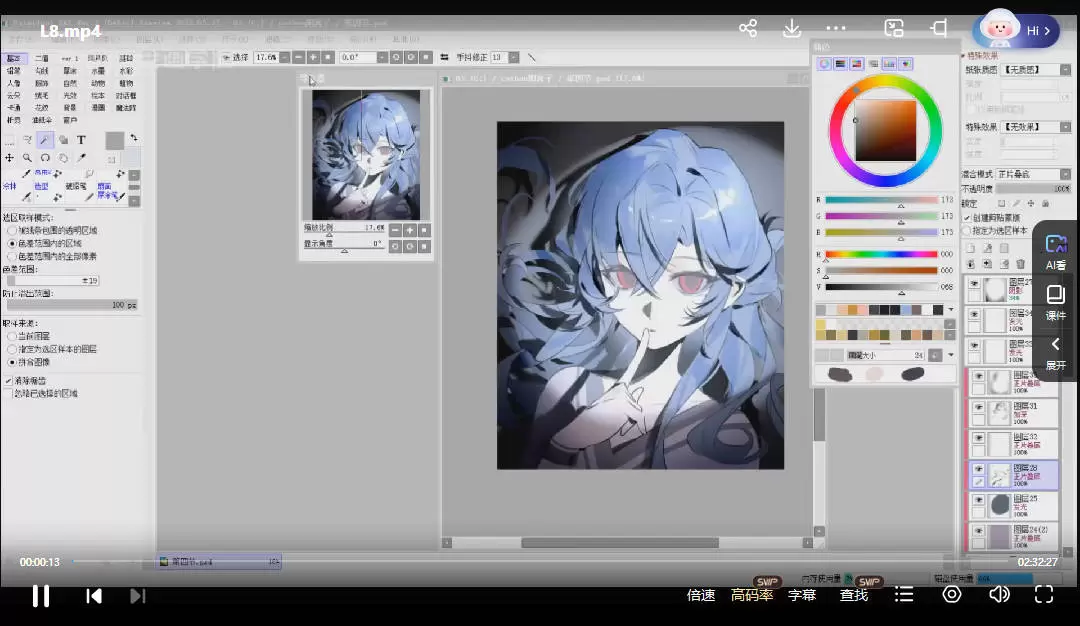Viewport: 1080px width, 626px height.
Task: Select 色差范围内的区域 radio button
Action: coord(12,243)
